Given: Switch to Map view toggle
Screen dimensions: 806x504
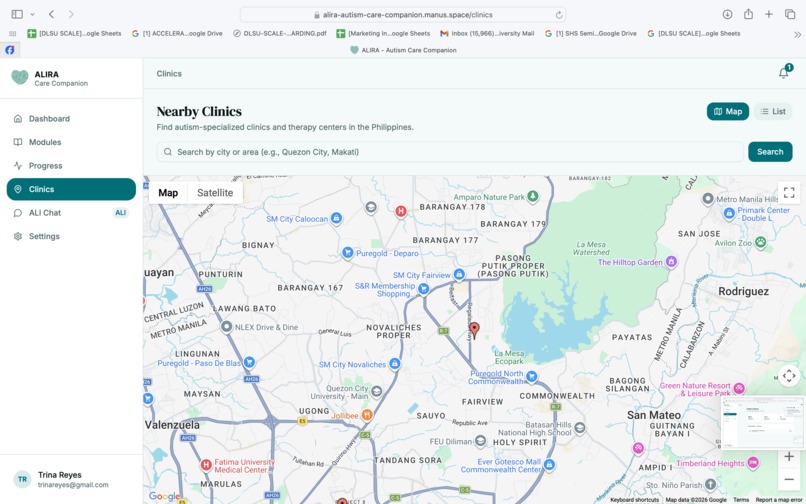Looking at the screenshot, I should pyautogui.click(x=727, y=112).
